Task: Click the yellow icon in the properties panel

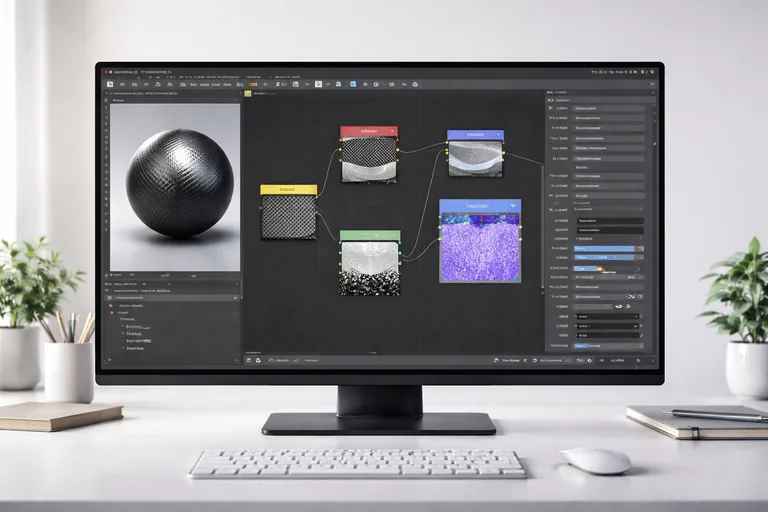Action: coord(618,306)
